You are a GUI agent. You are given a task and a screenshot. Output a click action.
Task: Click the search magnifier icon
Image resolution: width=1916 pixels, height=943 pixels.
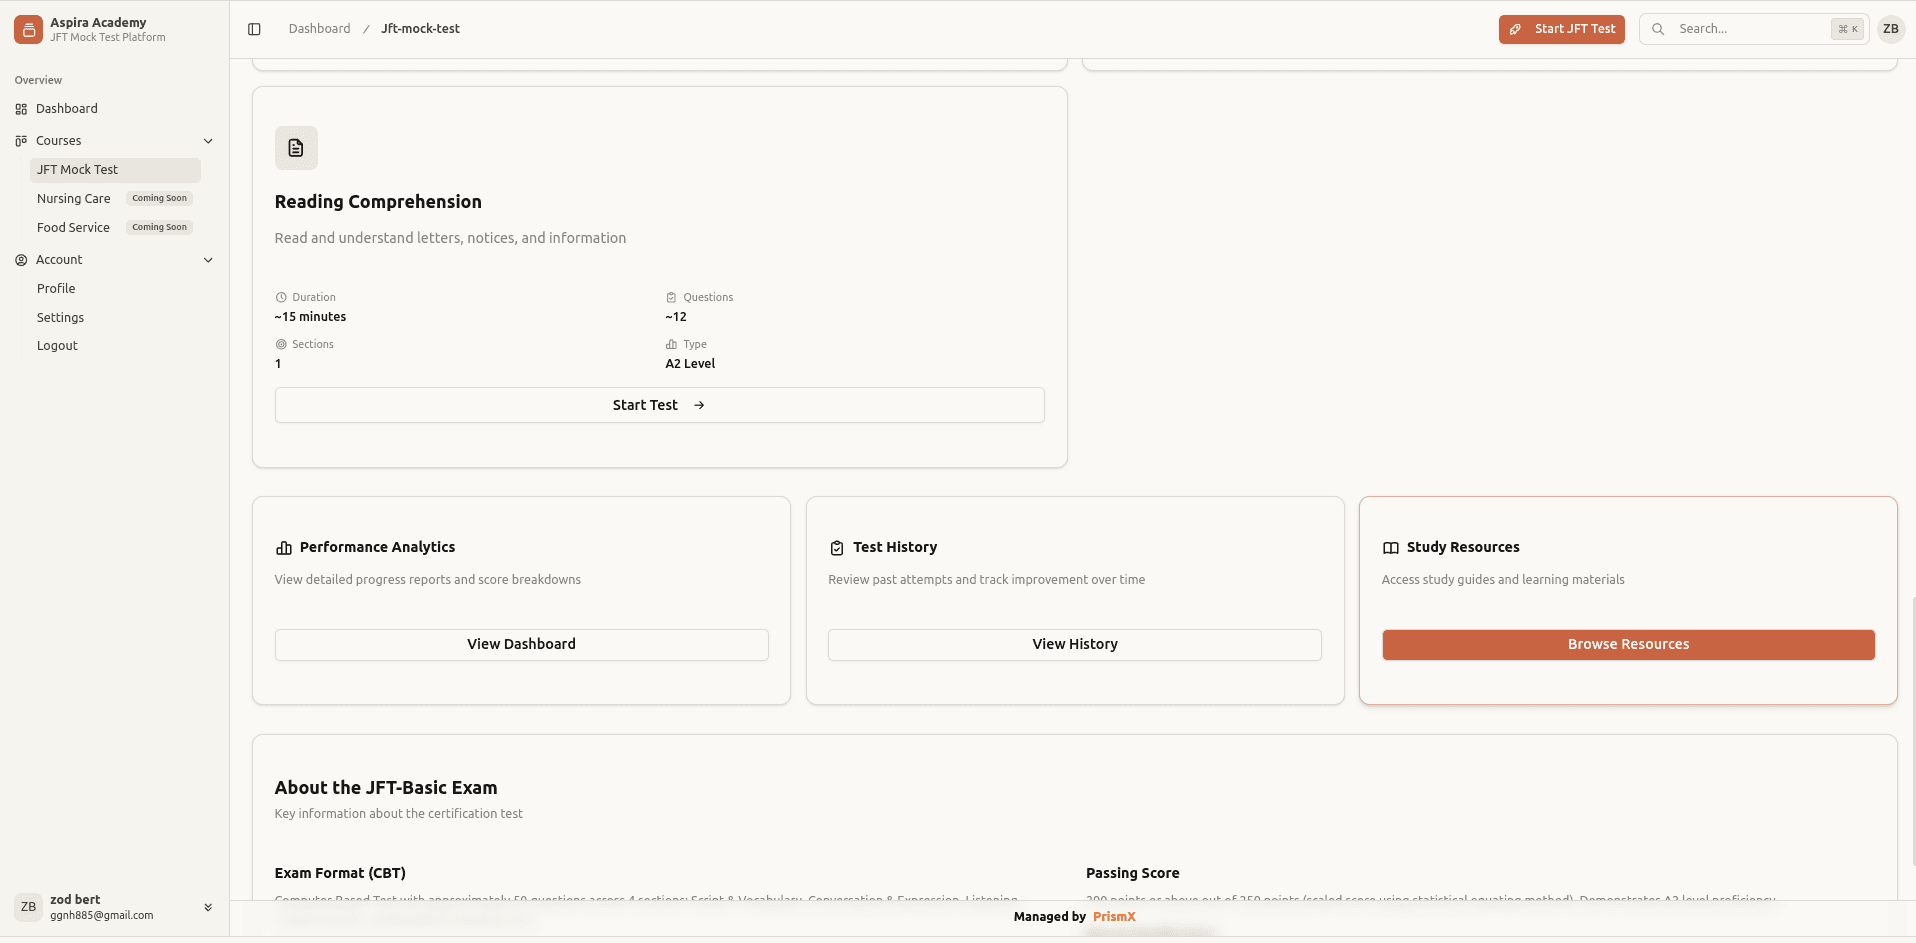pyautogui.click(x=1658, y=29)
